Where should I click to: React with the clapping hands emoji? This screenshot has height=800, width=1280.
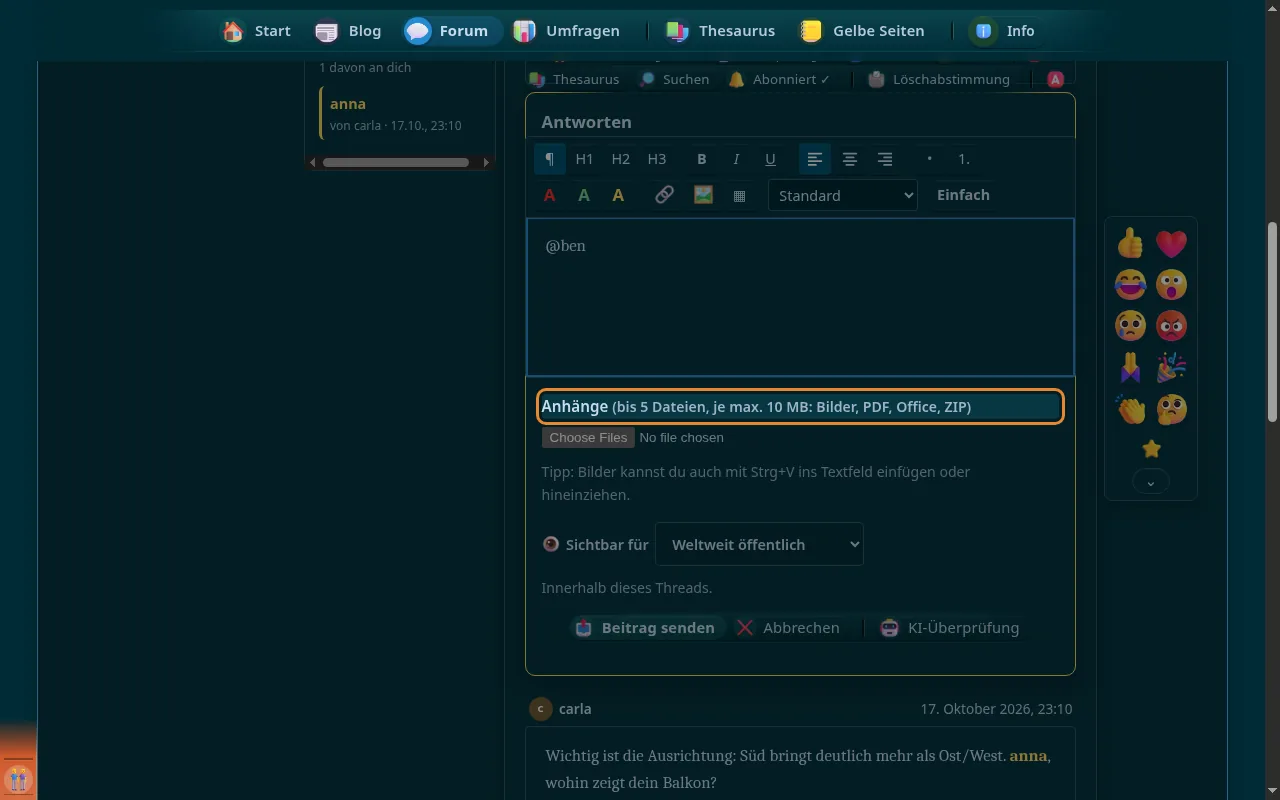tap(1130, 408)
